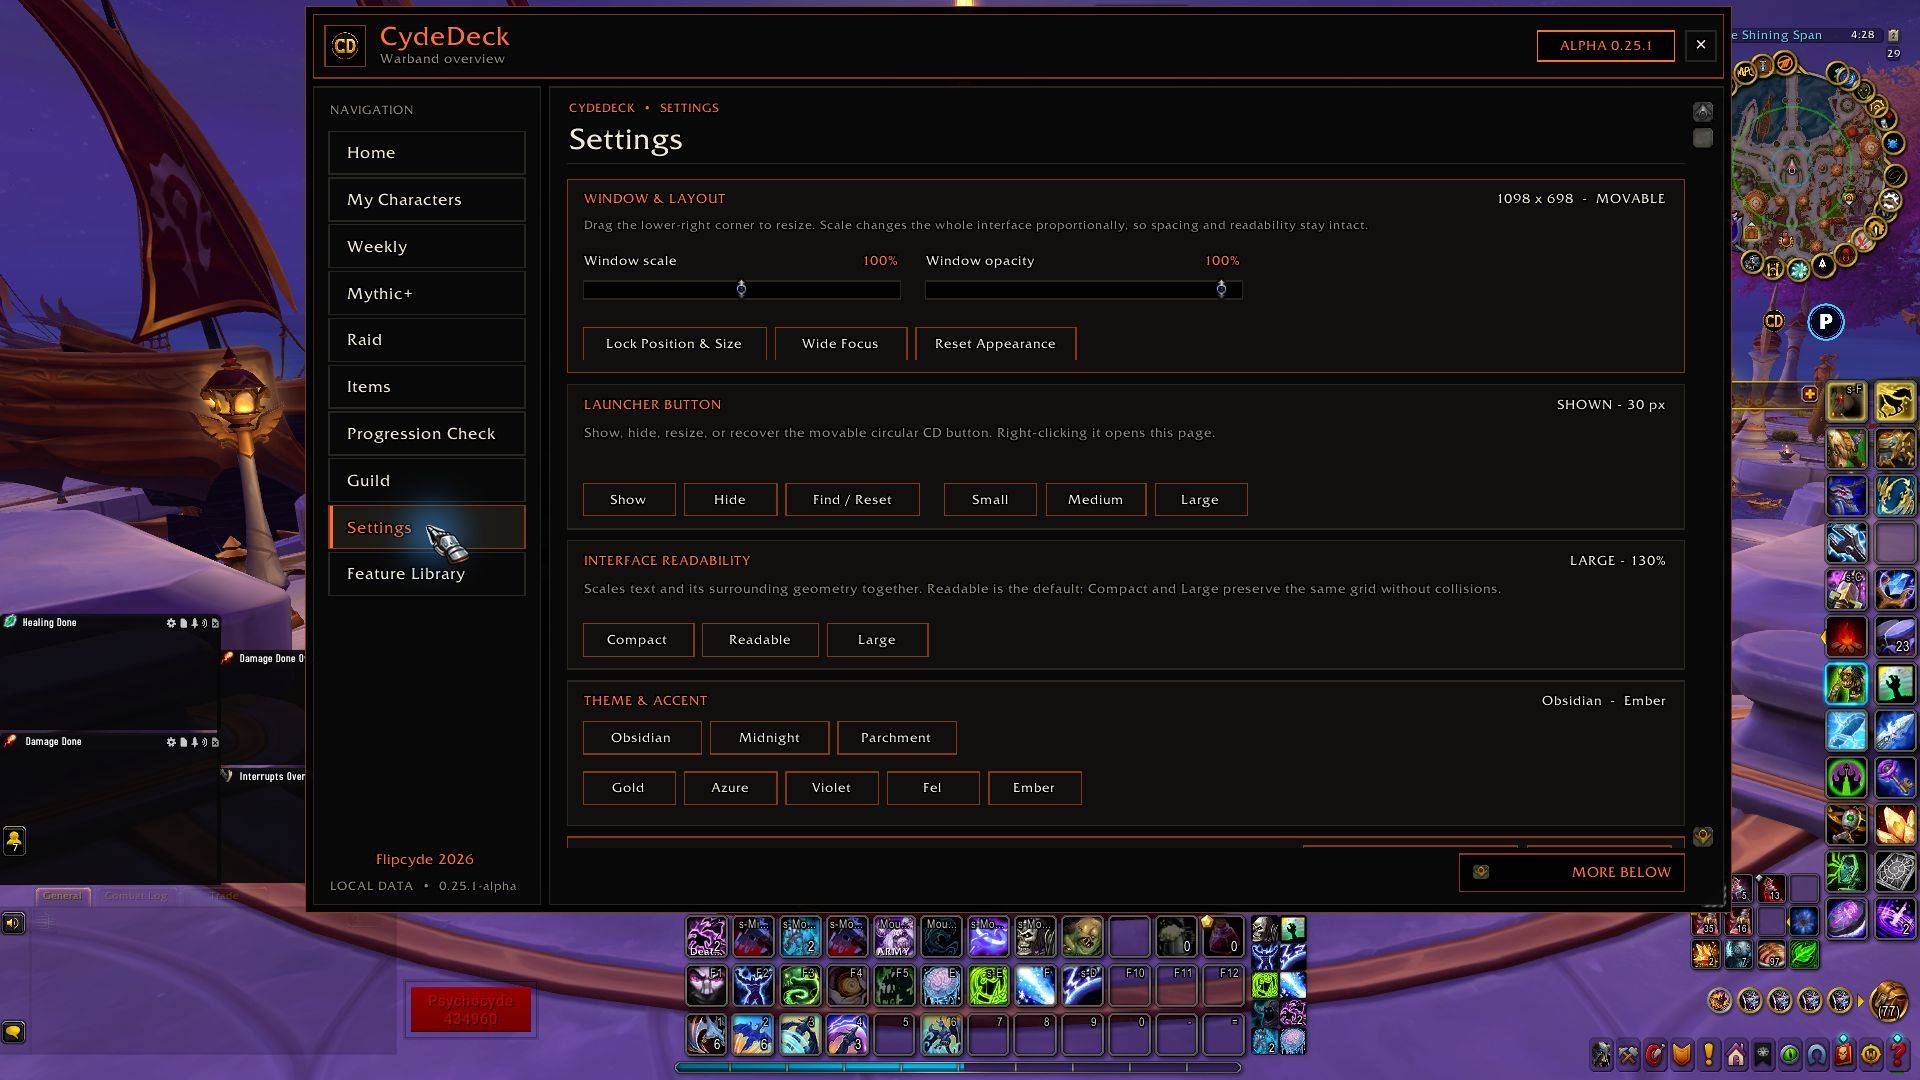This screenshot has height=1080, width=1920.
Task: Click the Window scale slider handle
Action: coord(741,289)
